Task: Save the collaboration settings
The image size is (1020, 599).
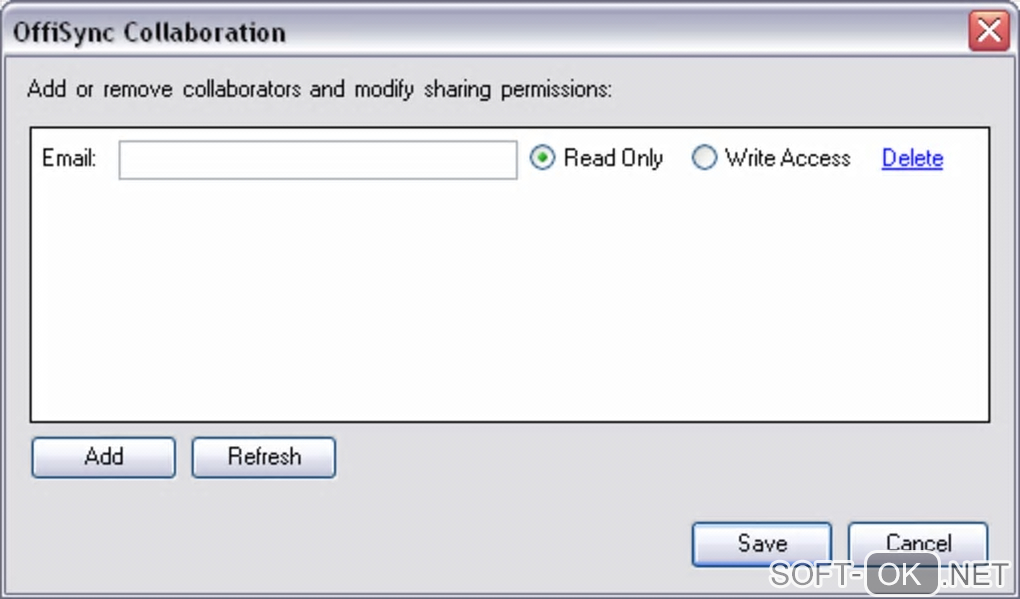Action: (761, 543)
